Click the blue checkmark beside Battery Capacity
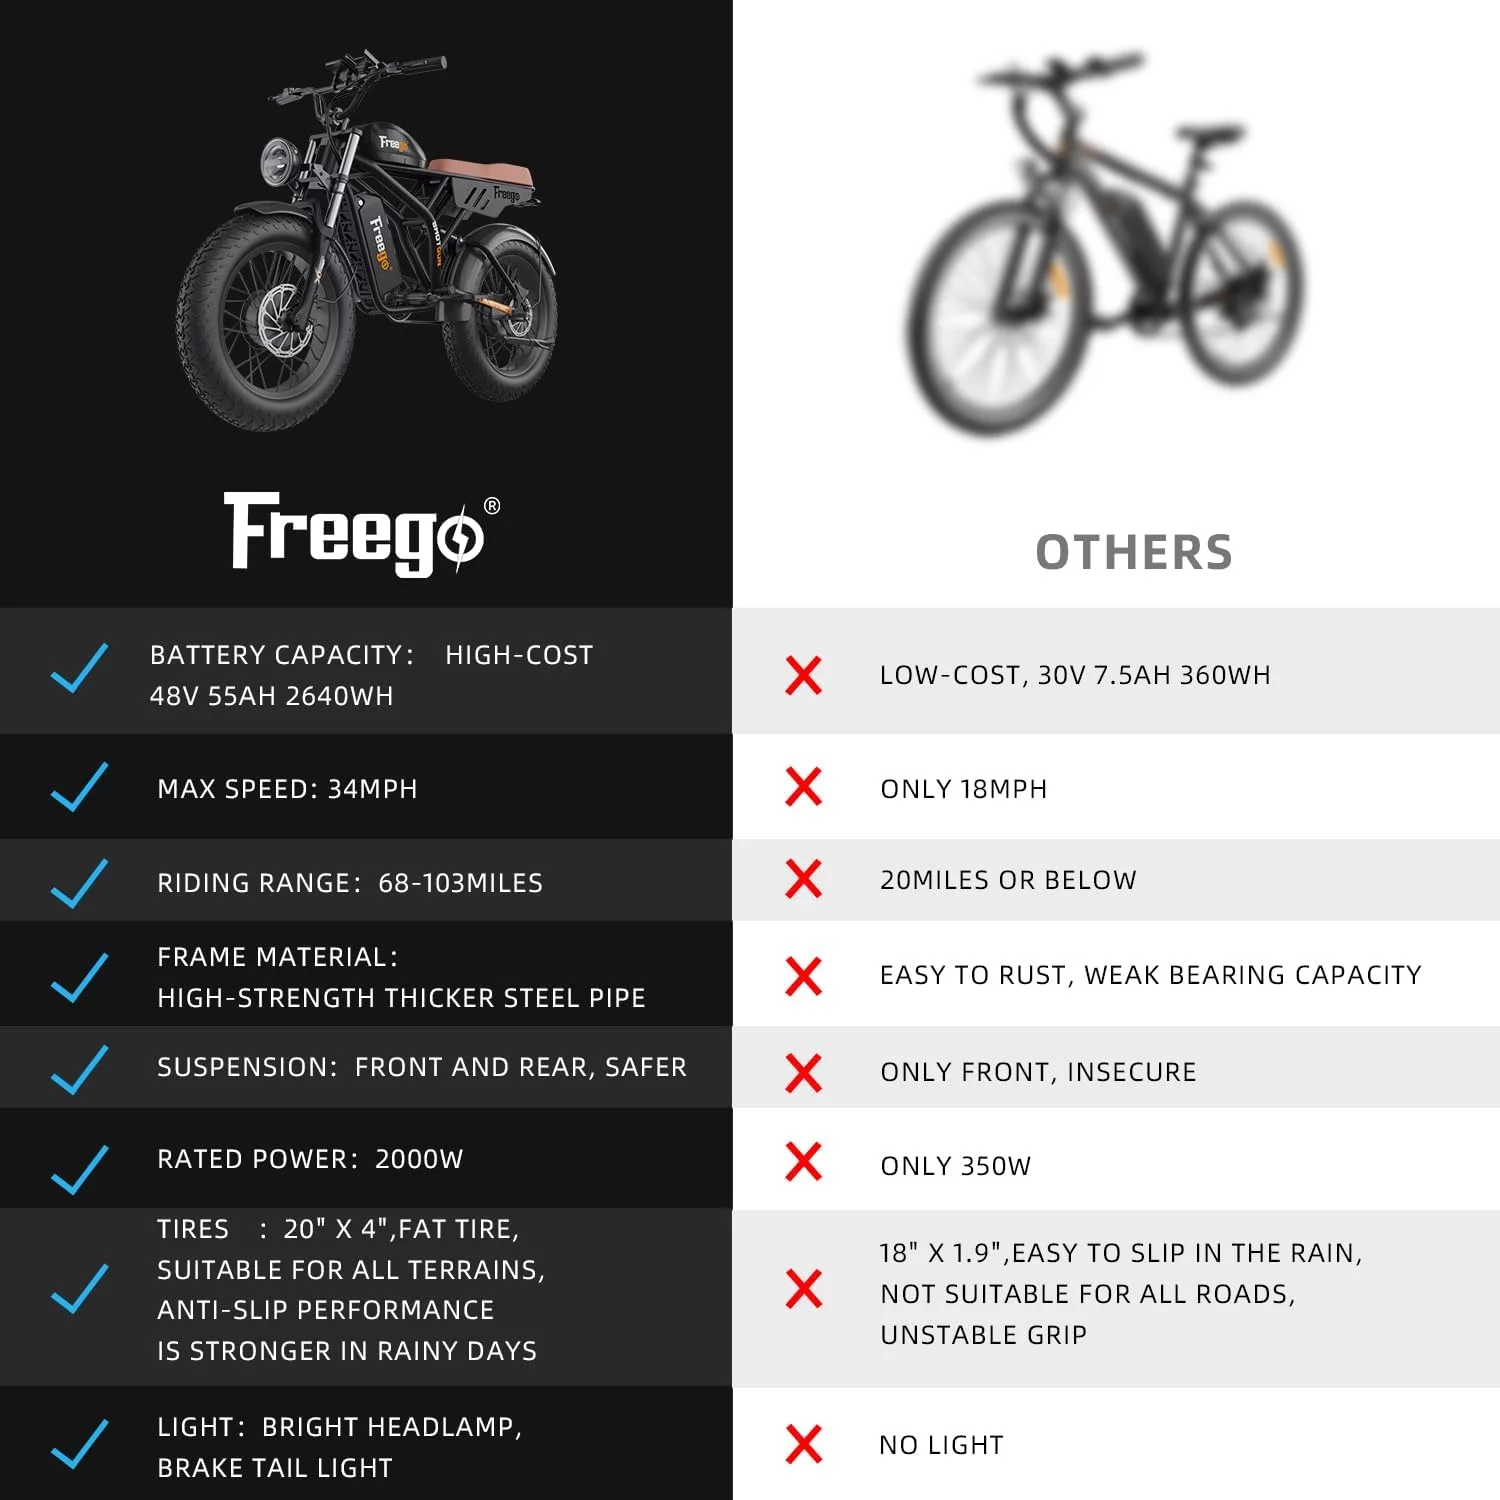 click(x=79, y=669)
